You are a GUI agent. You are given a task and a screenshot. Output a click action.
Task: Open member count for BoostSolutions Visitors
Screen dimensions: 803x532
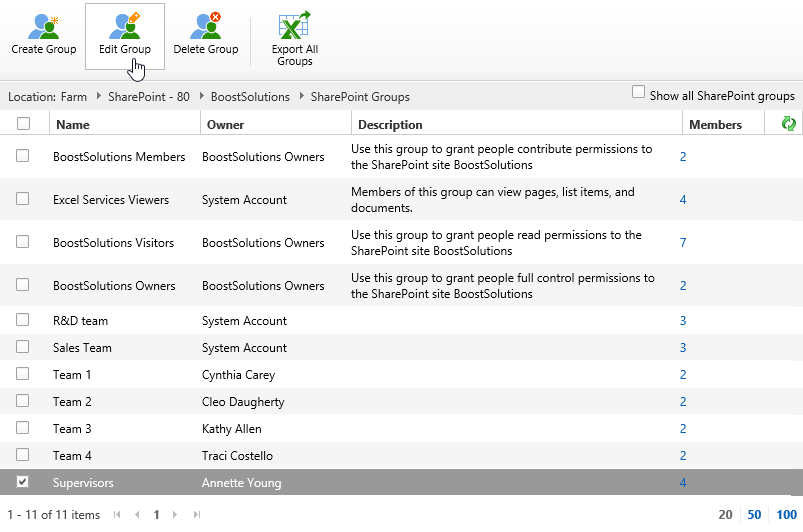(683, 243)
